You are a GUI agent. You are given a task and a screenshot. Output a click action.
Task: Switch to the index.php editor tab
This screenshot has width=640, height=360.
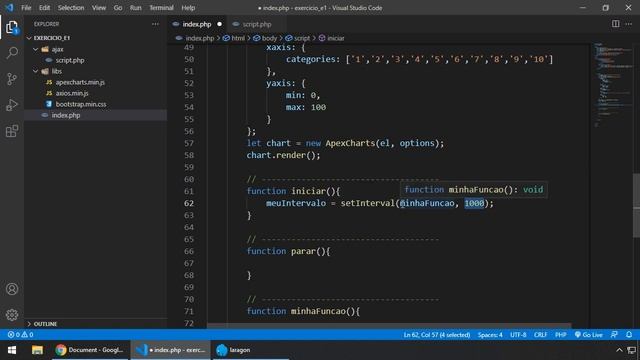click(196, 24)
